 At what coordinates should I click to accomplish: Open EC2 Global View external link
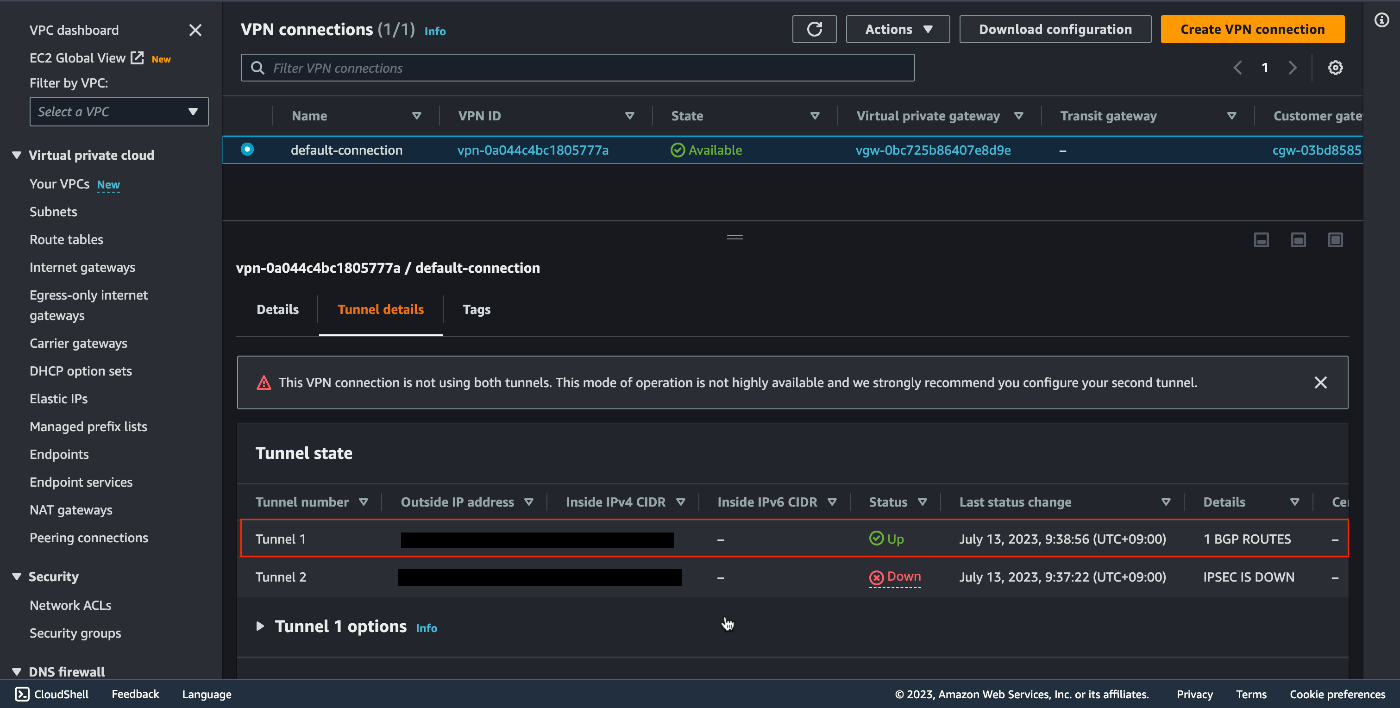(x=88, y=58)
